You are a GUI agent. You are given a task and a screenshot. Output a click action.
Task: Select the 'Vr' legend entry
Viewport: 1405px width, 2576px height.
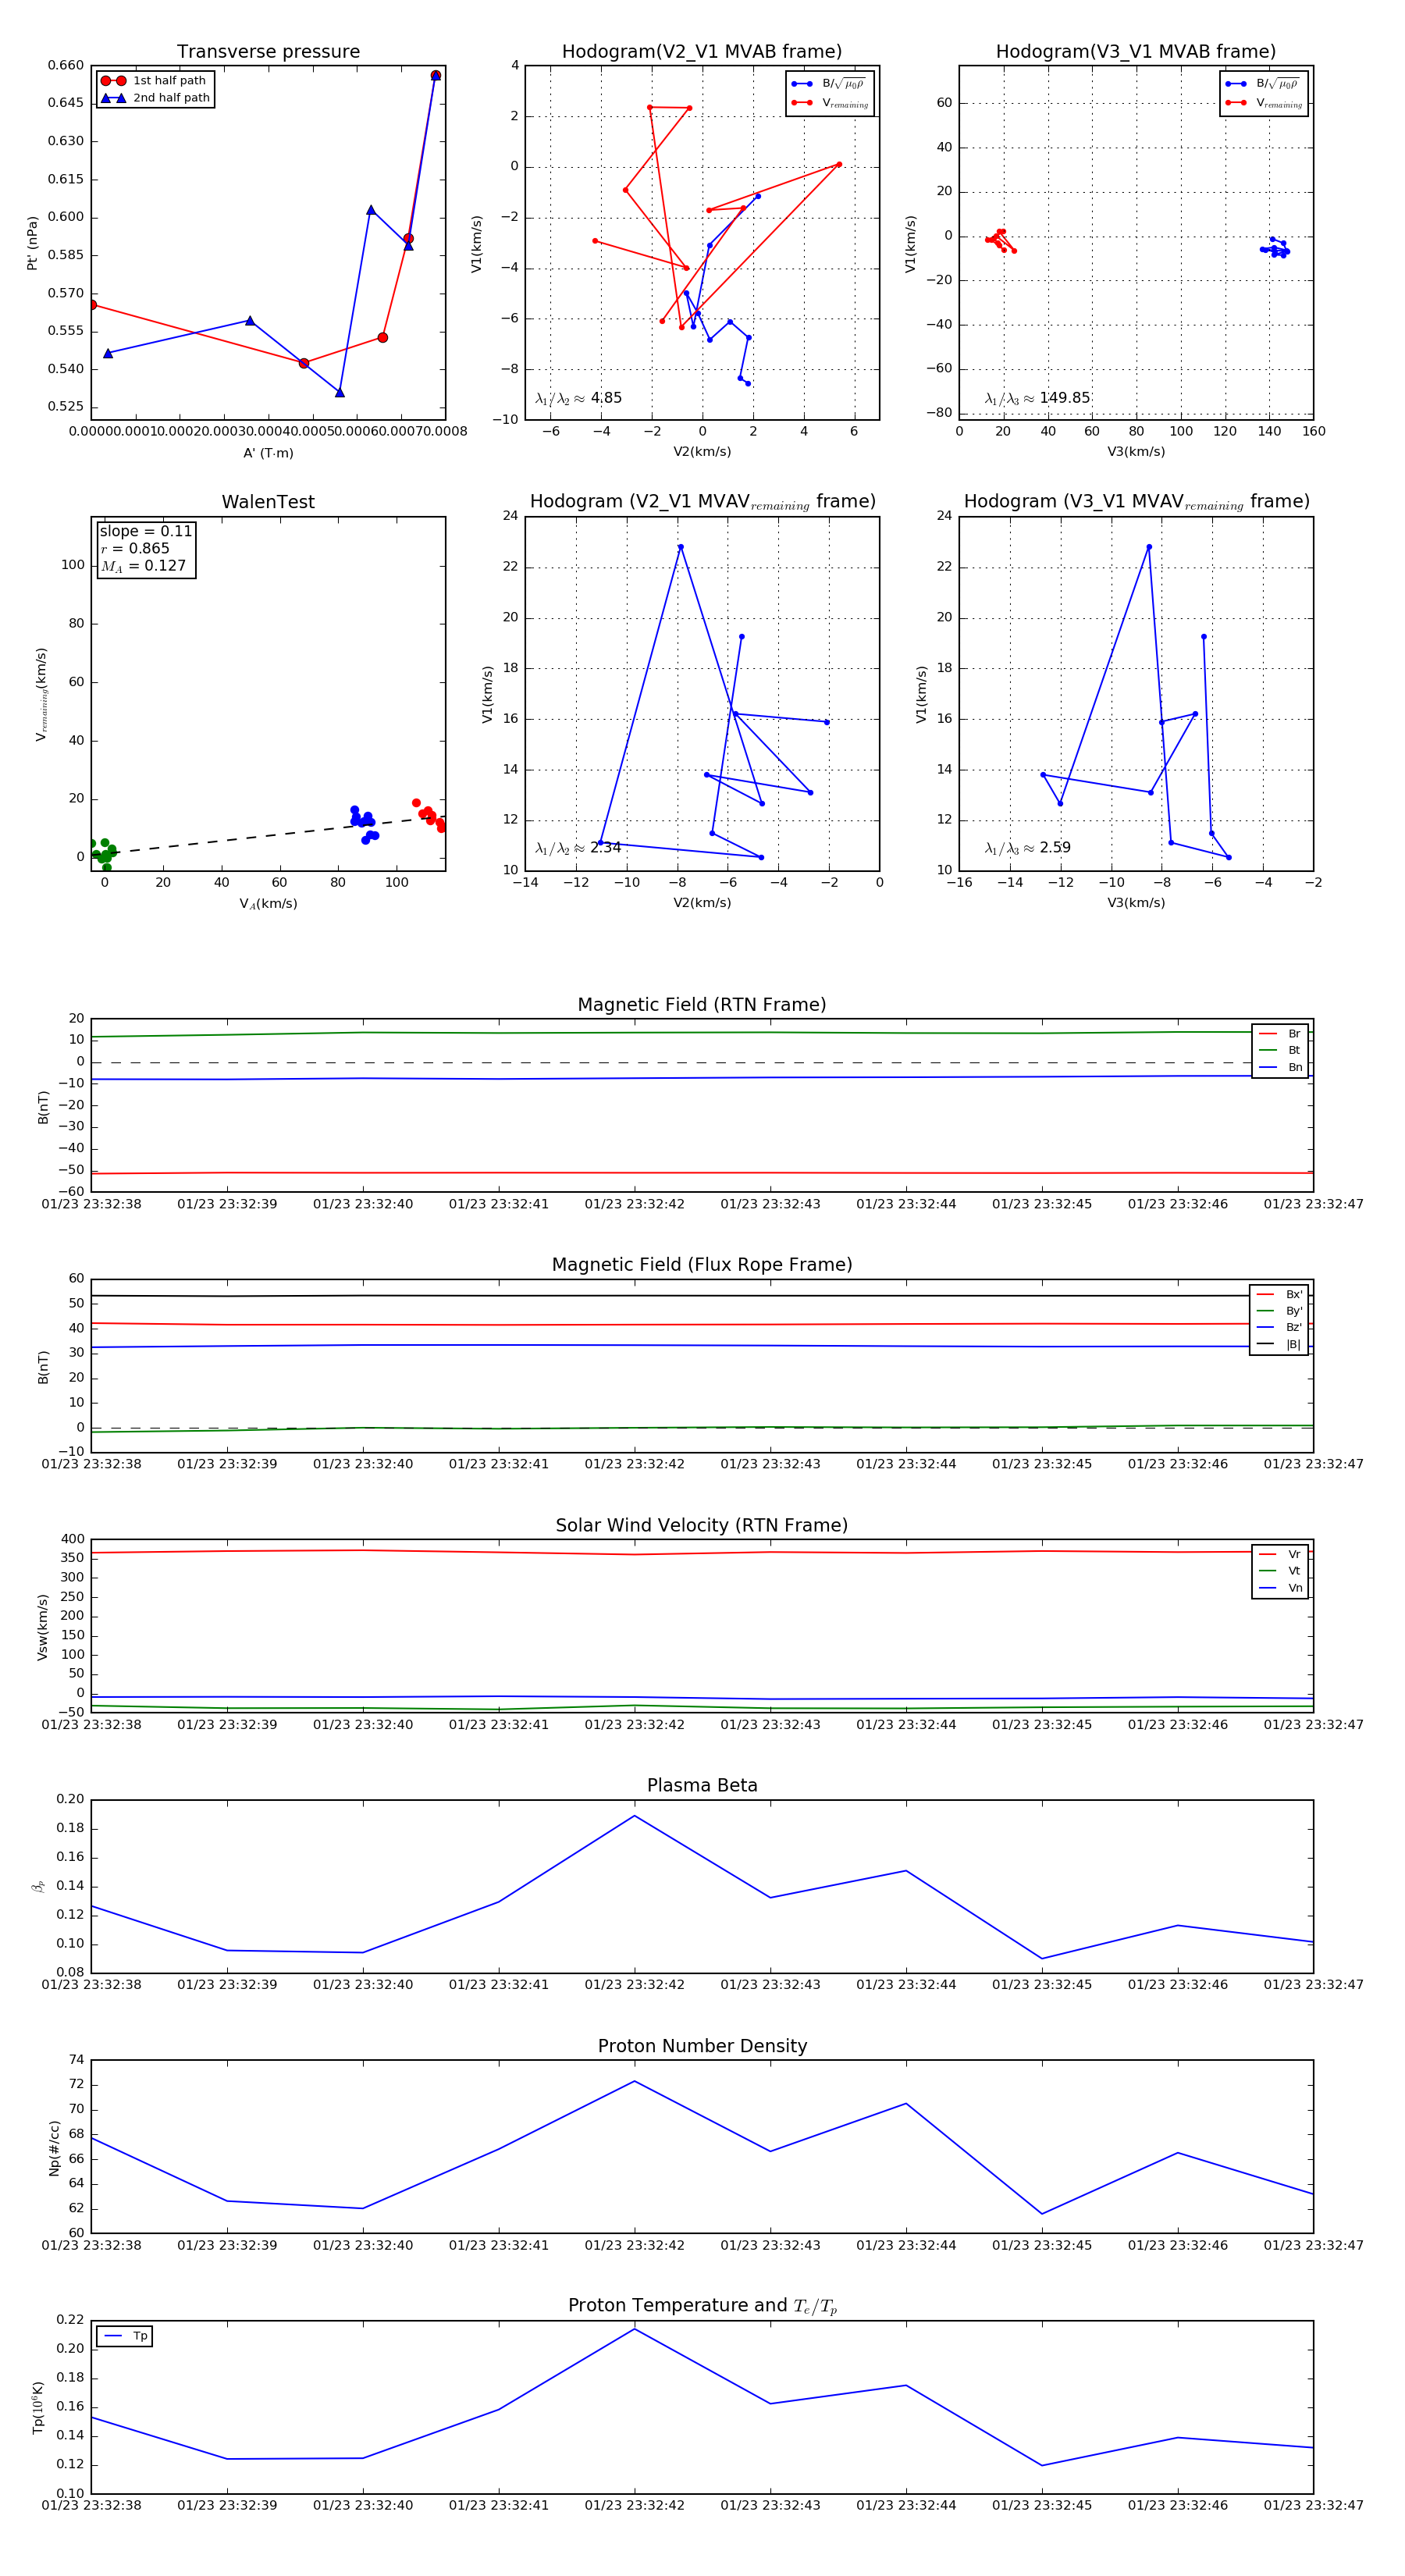point(1280,1554)
